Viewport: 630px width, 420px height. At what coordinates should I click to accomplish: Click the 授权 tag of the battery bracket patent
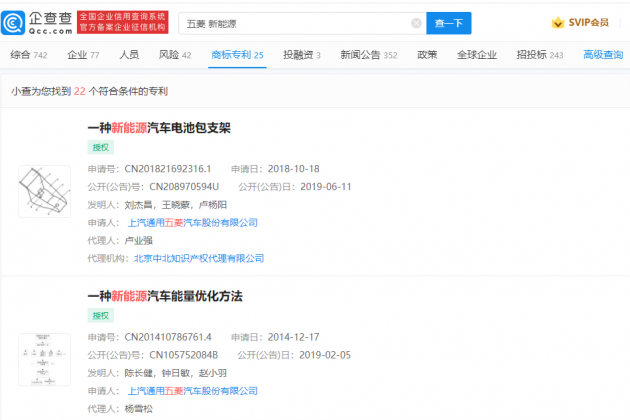(101, 148)
